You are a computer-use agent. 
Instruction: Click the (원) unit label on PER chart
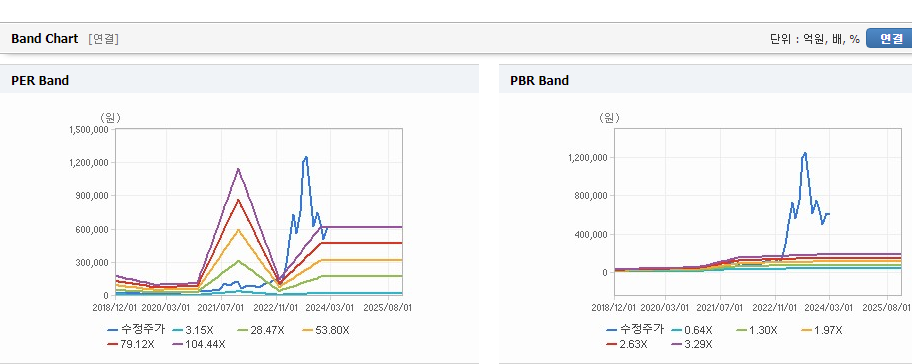[111, 118]
